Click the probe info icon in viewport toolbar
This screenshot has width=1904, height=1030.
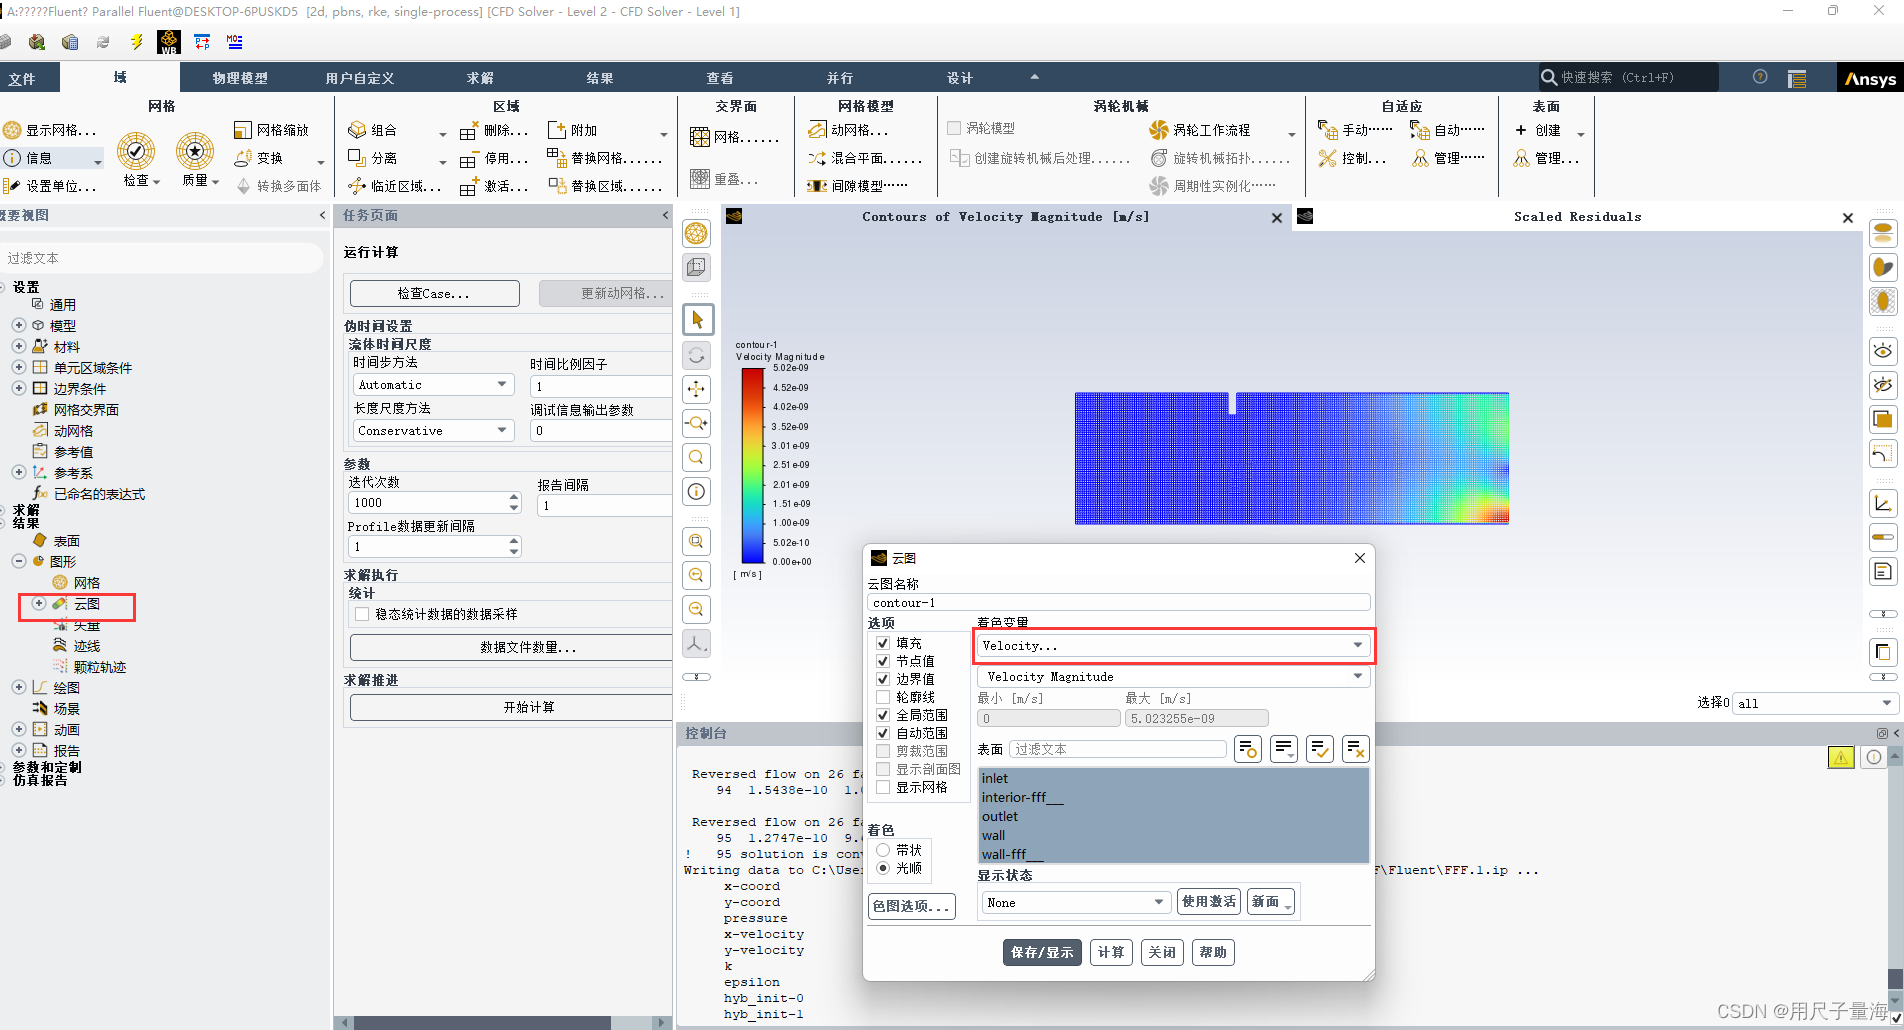697,491
